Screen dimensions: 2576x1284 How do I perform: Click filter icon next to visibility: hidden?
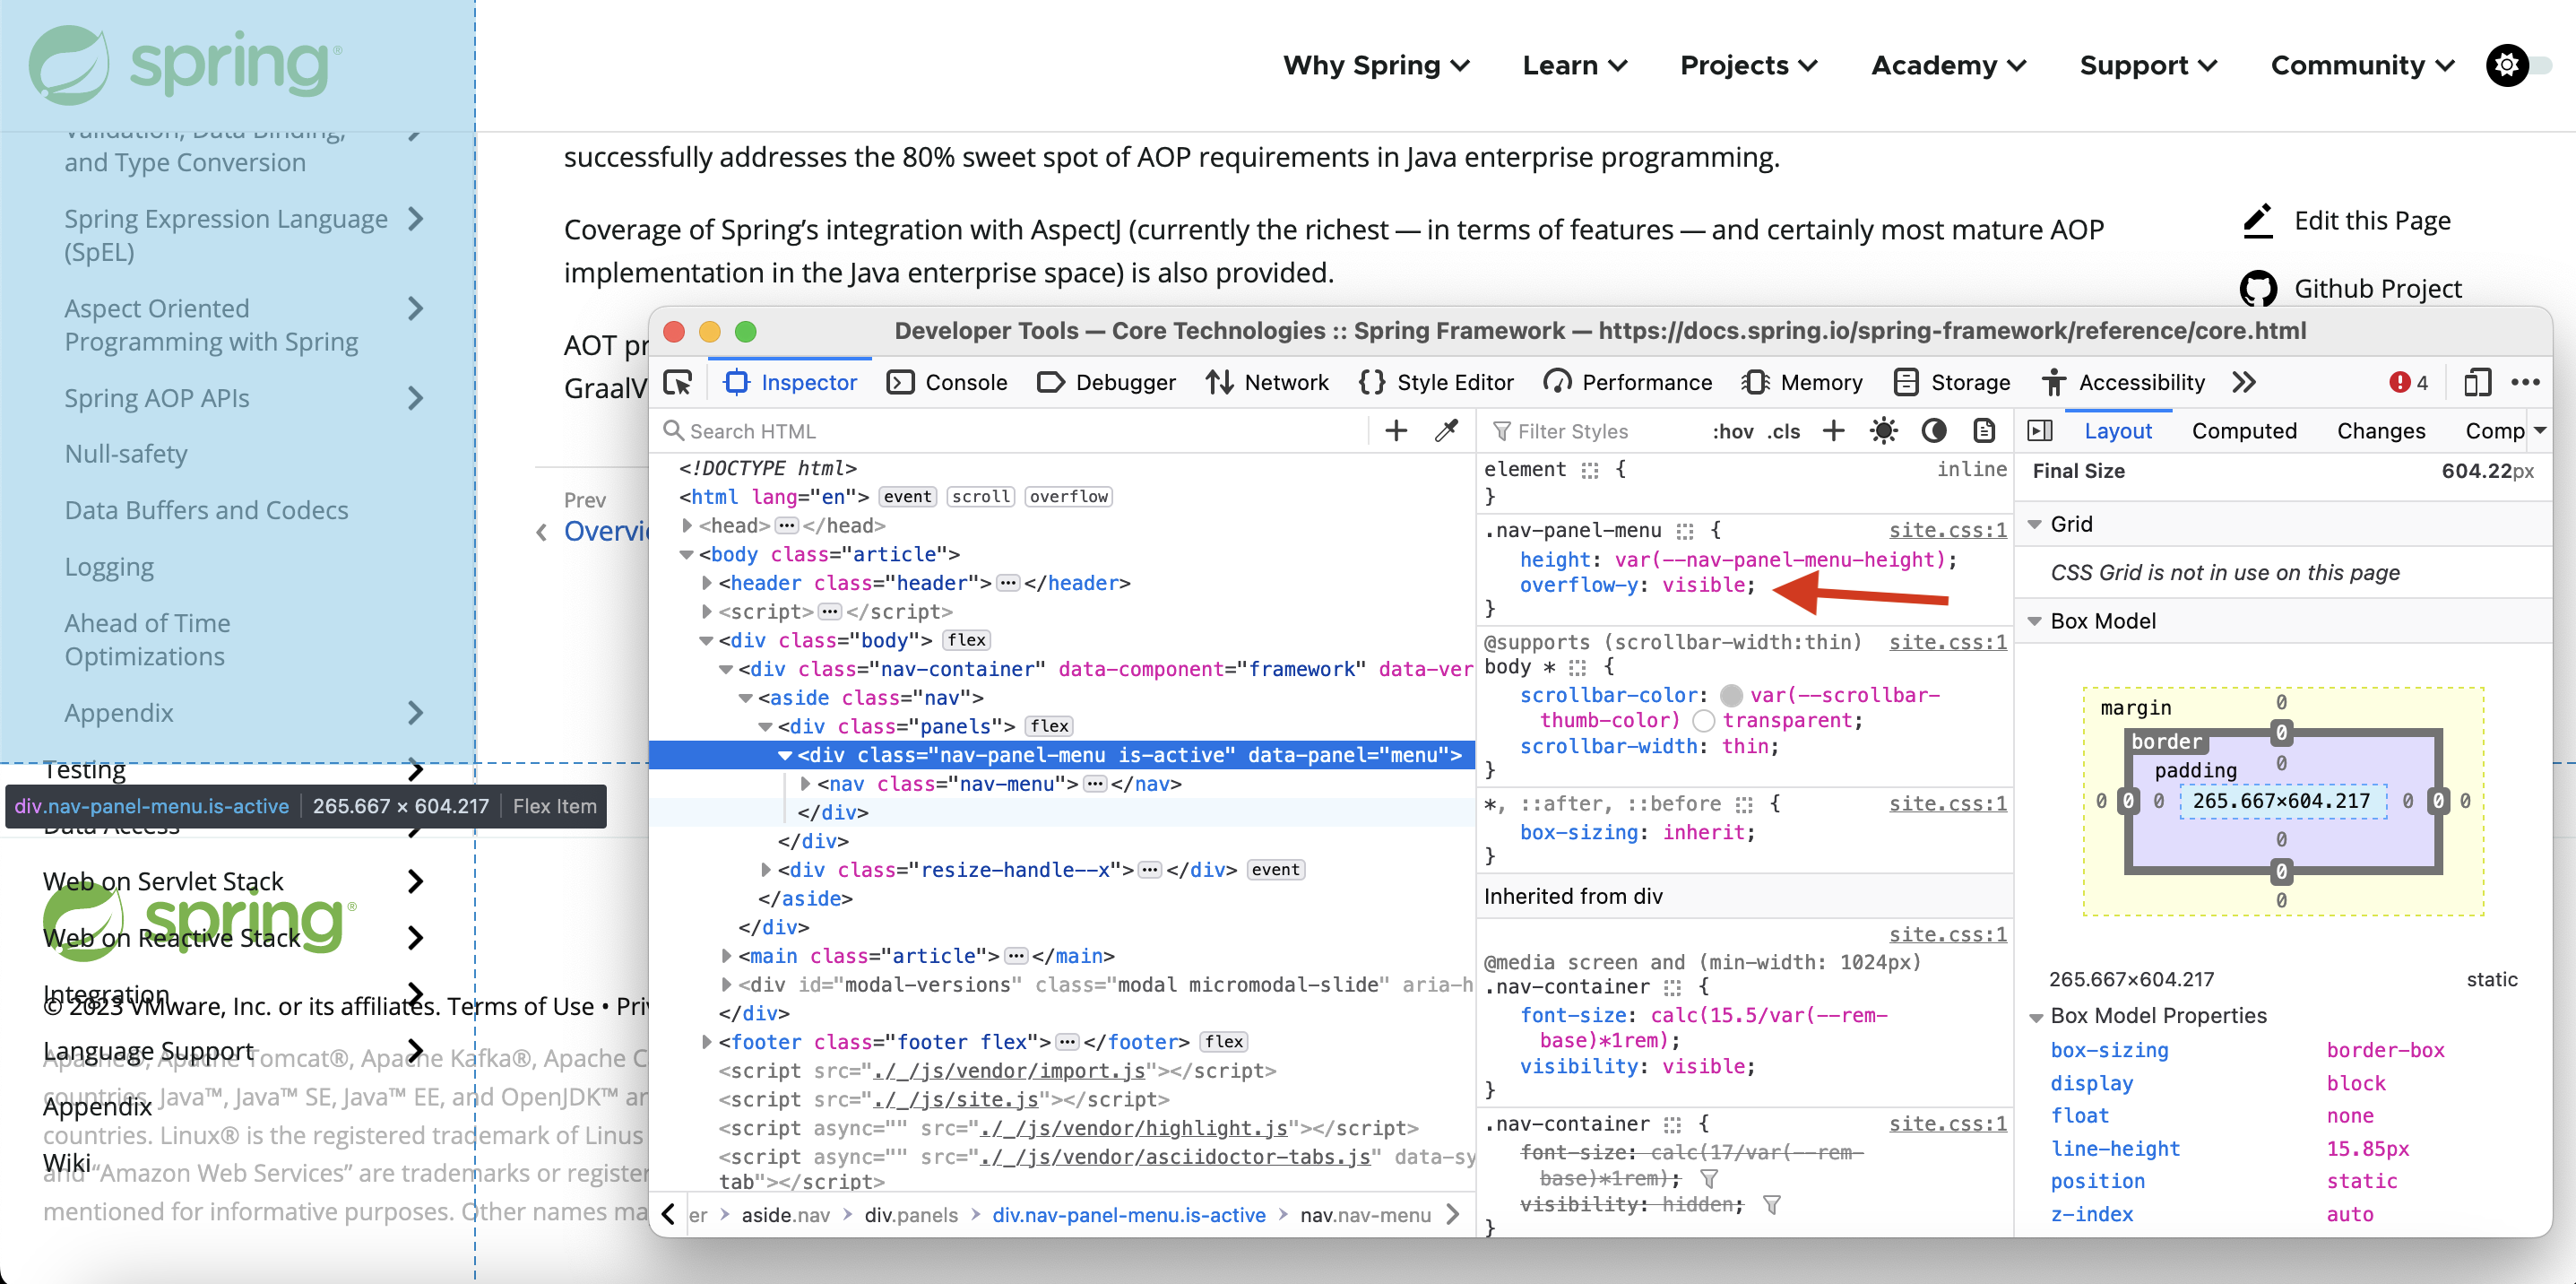[x=1772, y=1205]
